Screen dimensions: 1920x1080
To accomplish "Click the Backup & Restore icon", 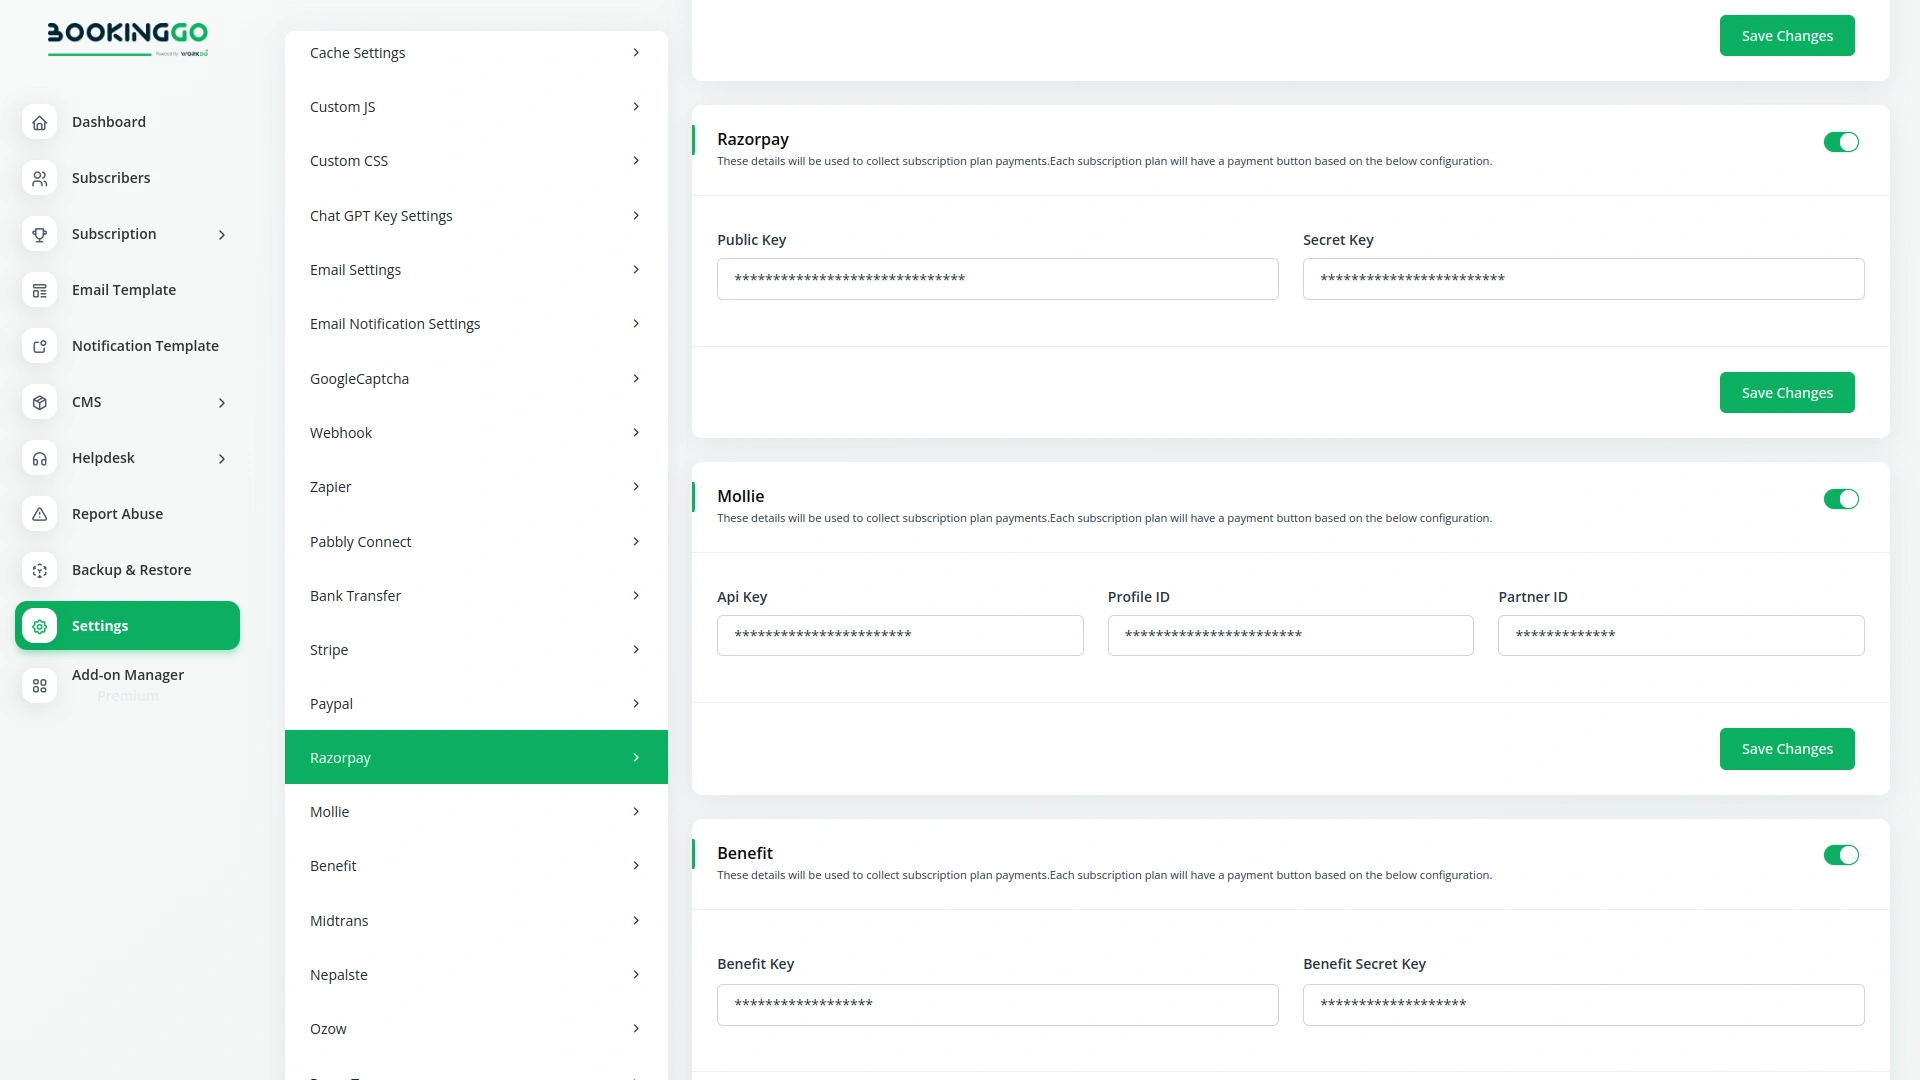I will tap(39, 570).
